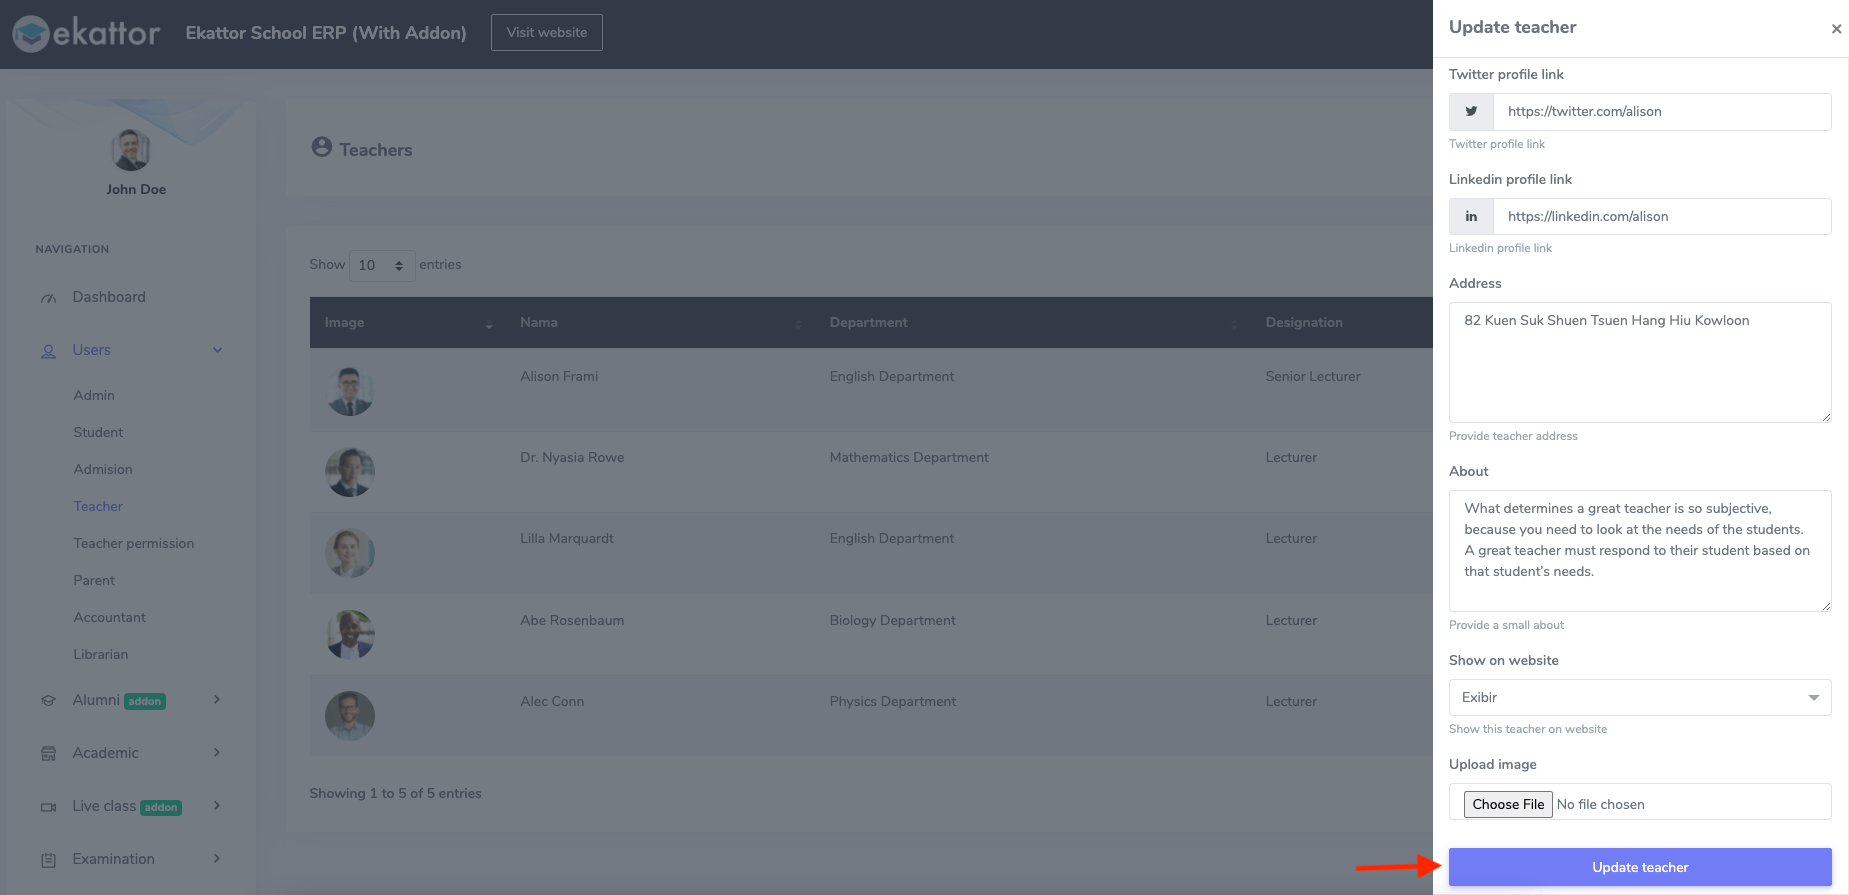Expand the Academic submenu arrow

coord(217,753)
